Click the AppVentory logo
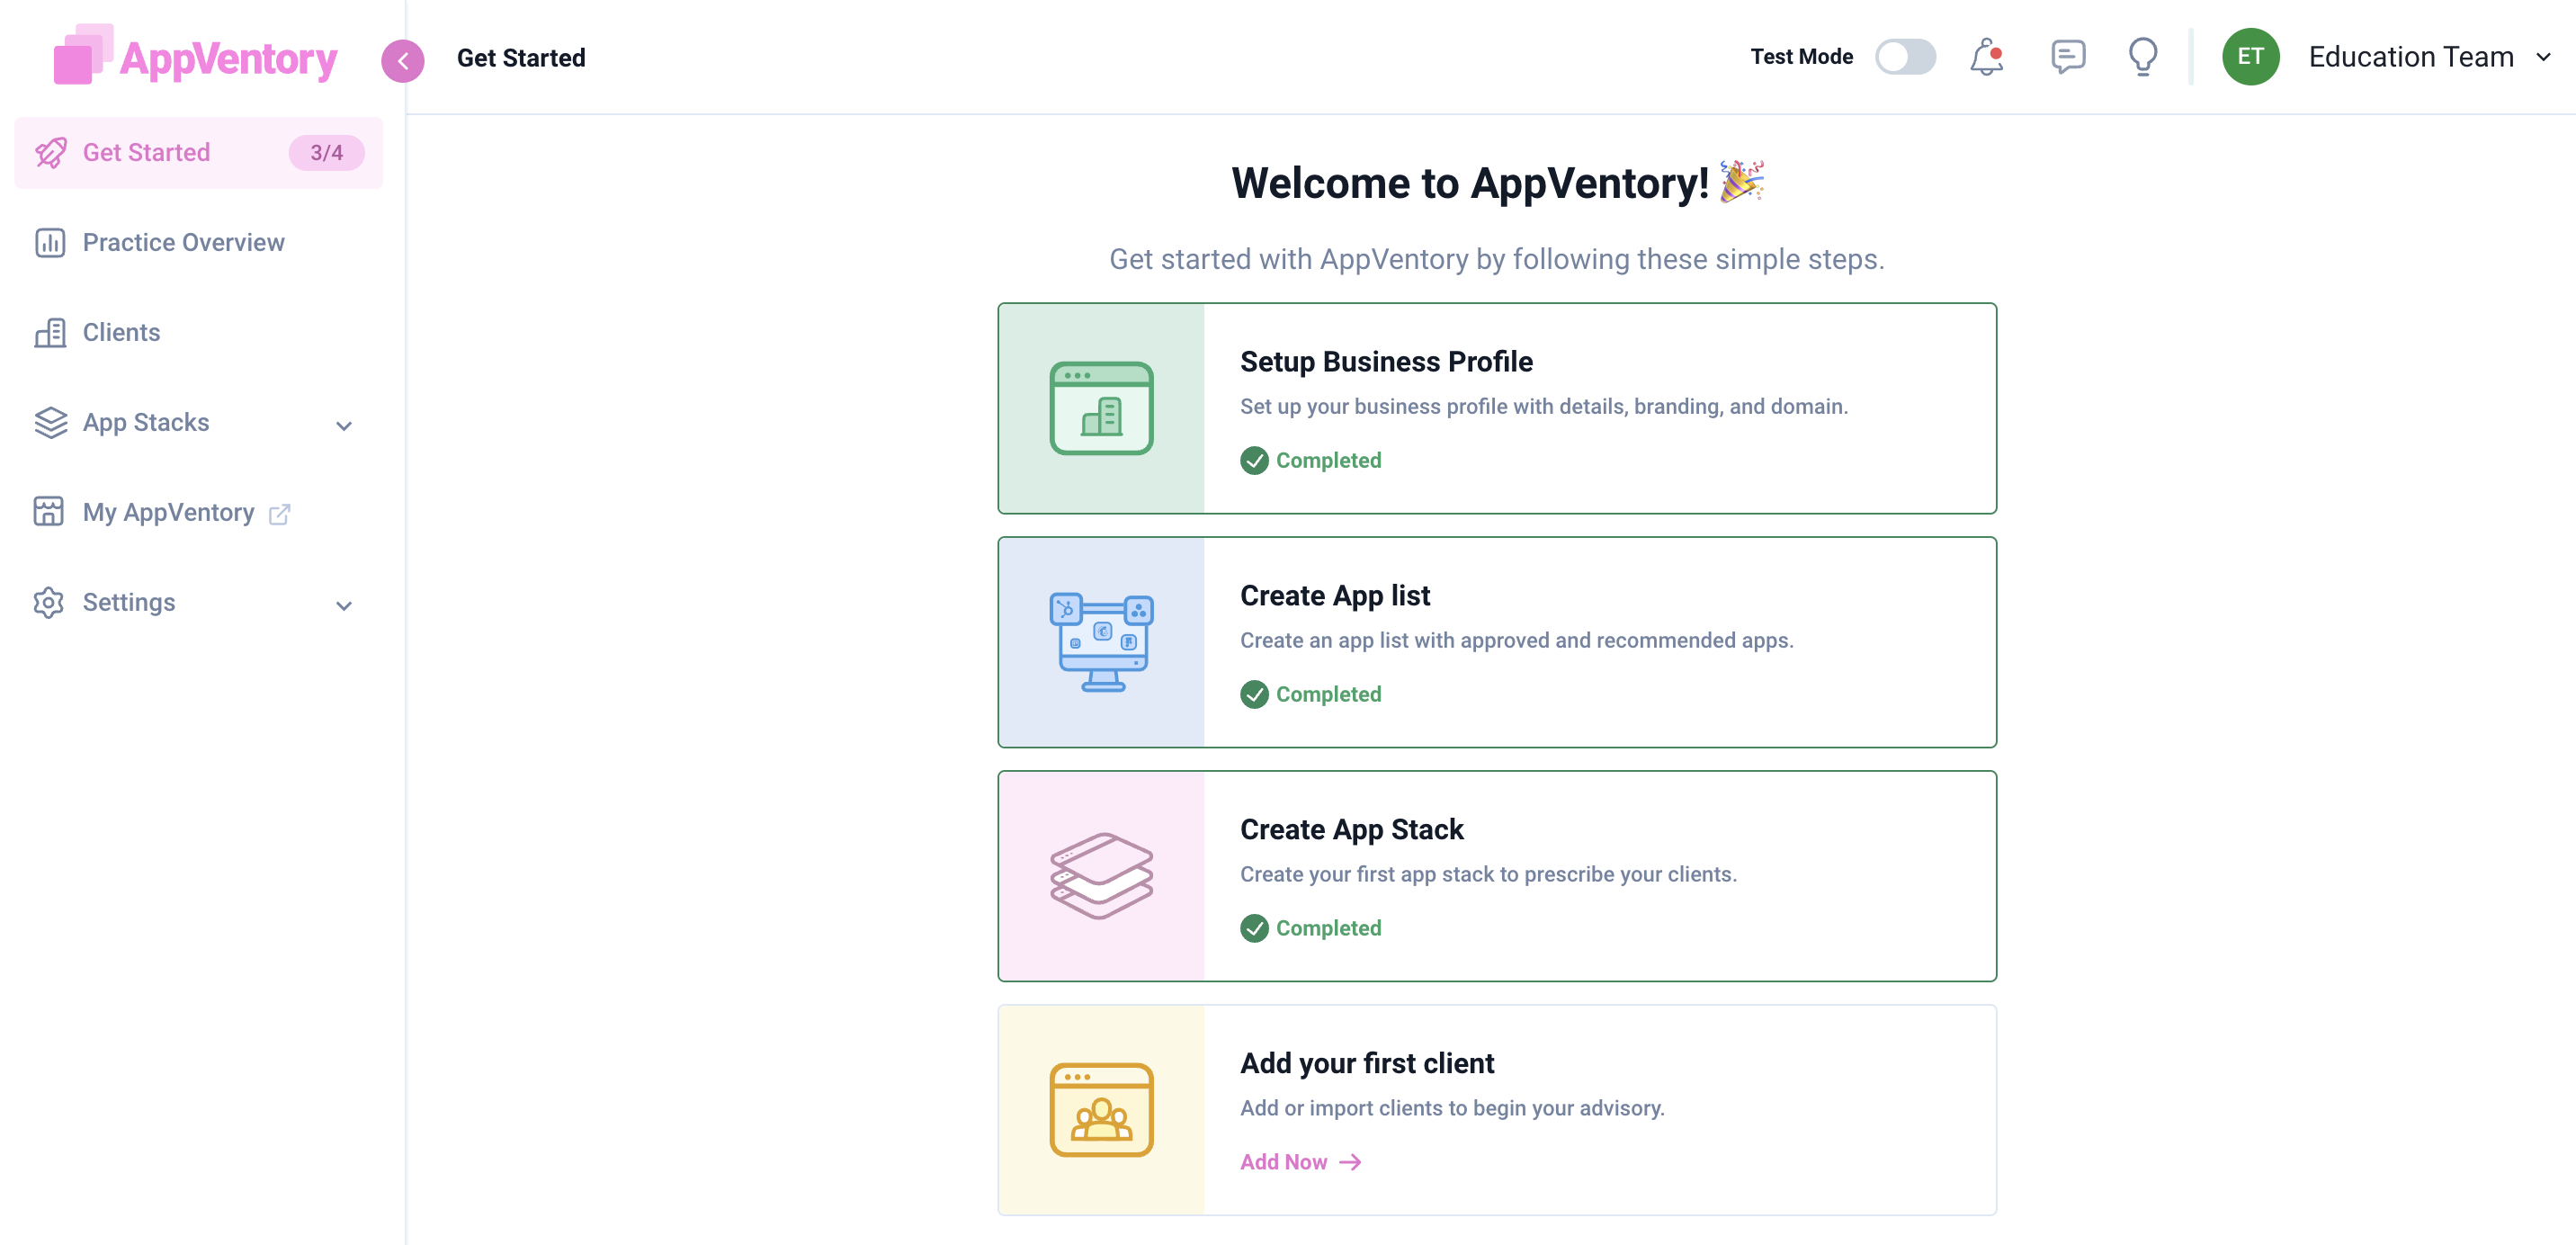Viewport: 2576px width, 1245px height. [196, 57]
